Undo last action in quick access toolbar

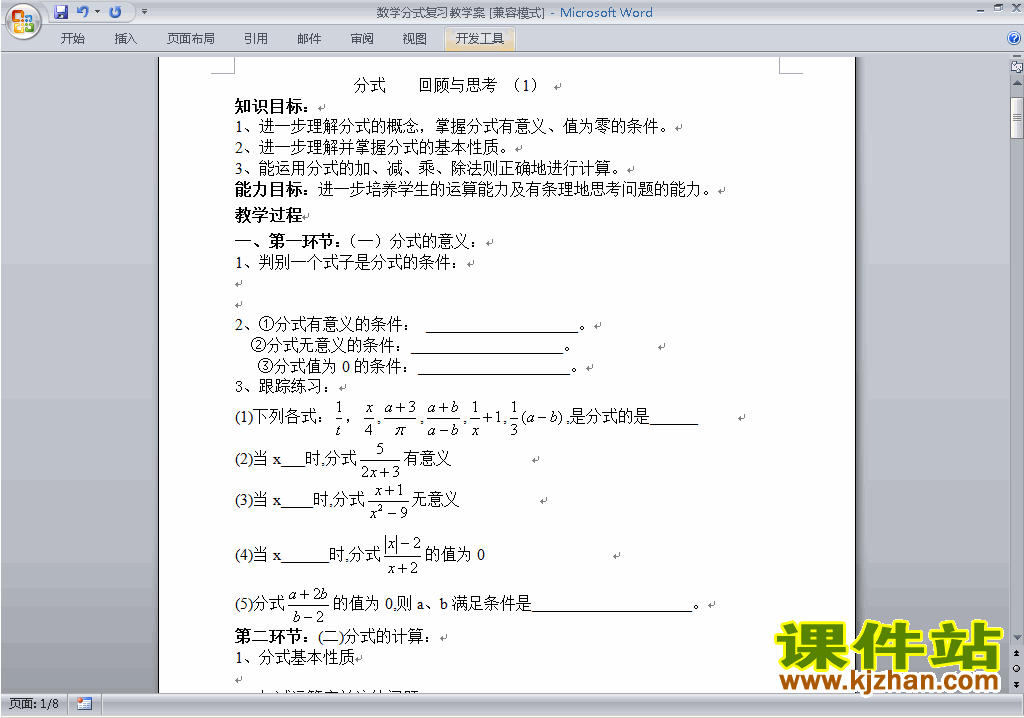(82, 12)
